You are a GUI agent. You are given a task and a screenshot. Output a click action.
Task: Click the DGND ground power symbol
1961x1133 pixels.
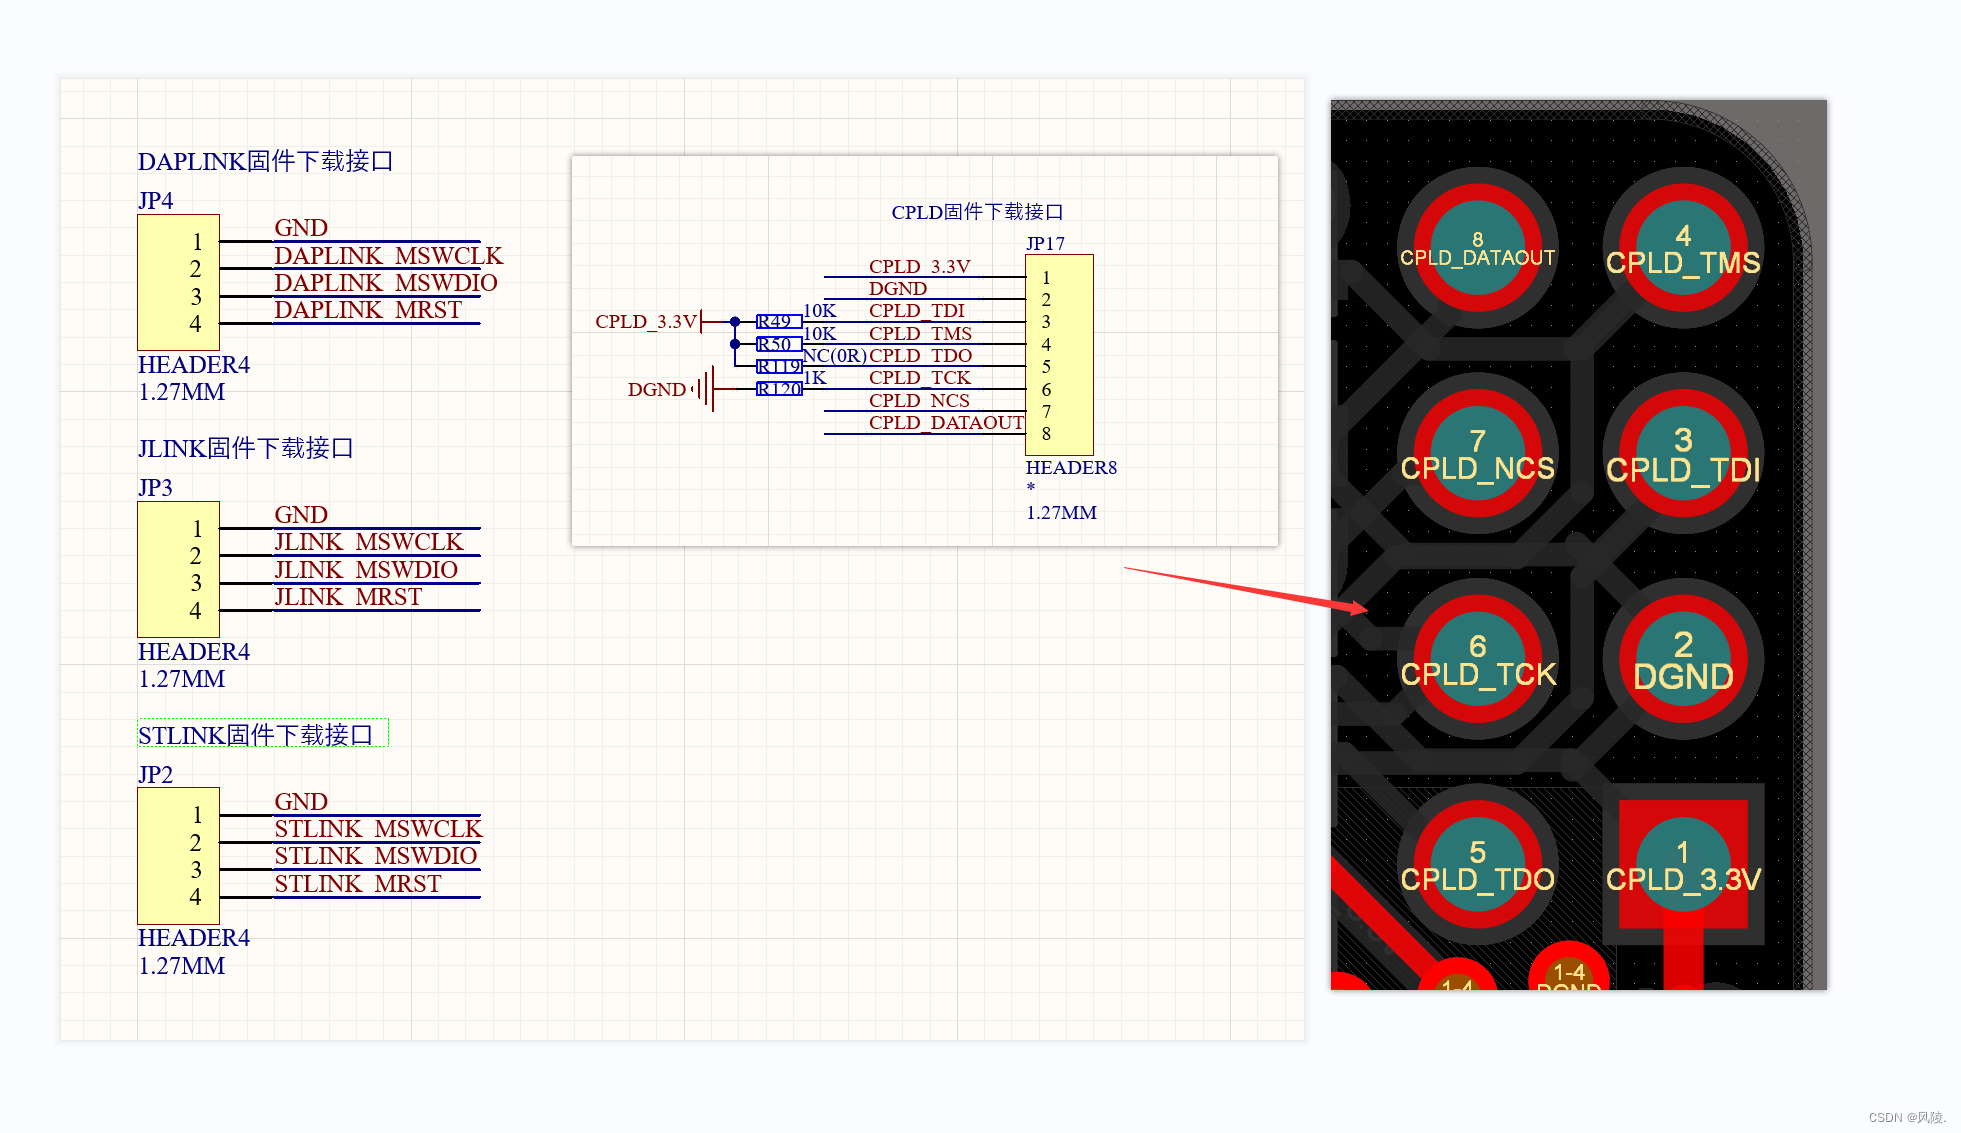click(702, 389)
